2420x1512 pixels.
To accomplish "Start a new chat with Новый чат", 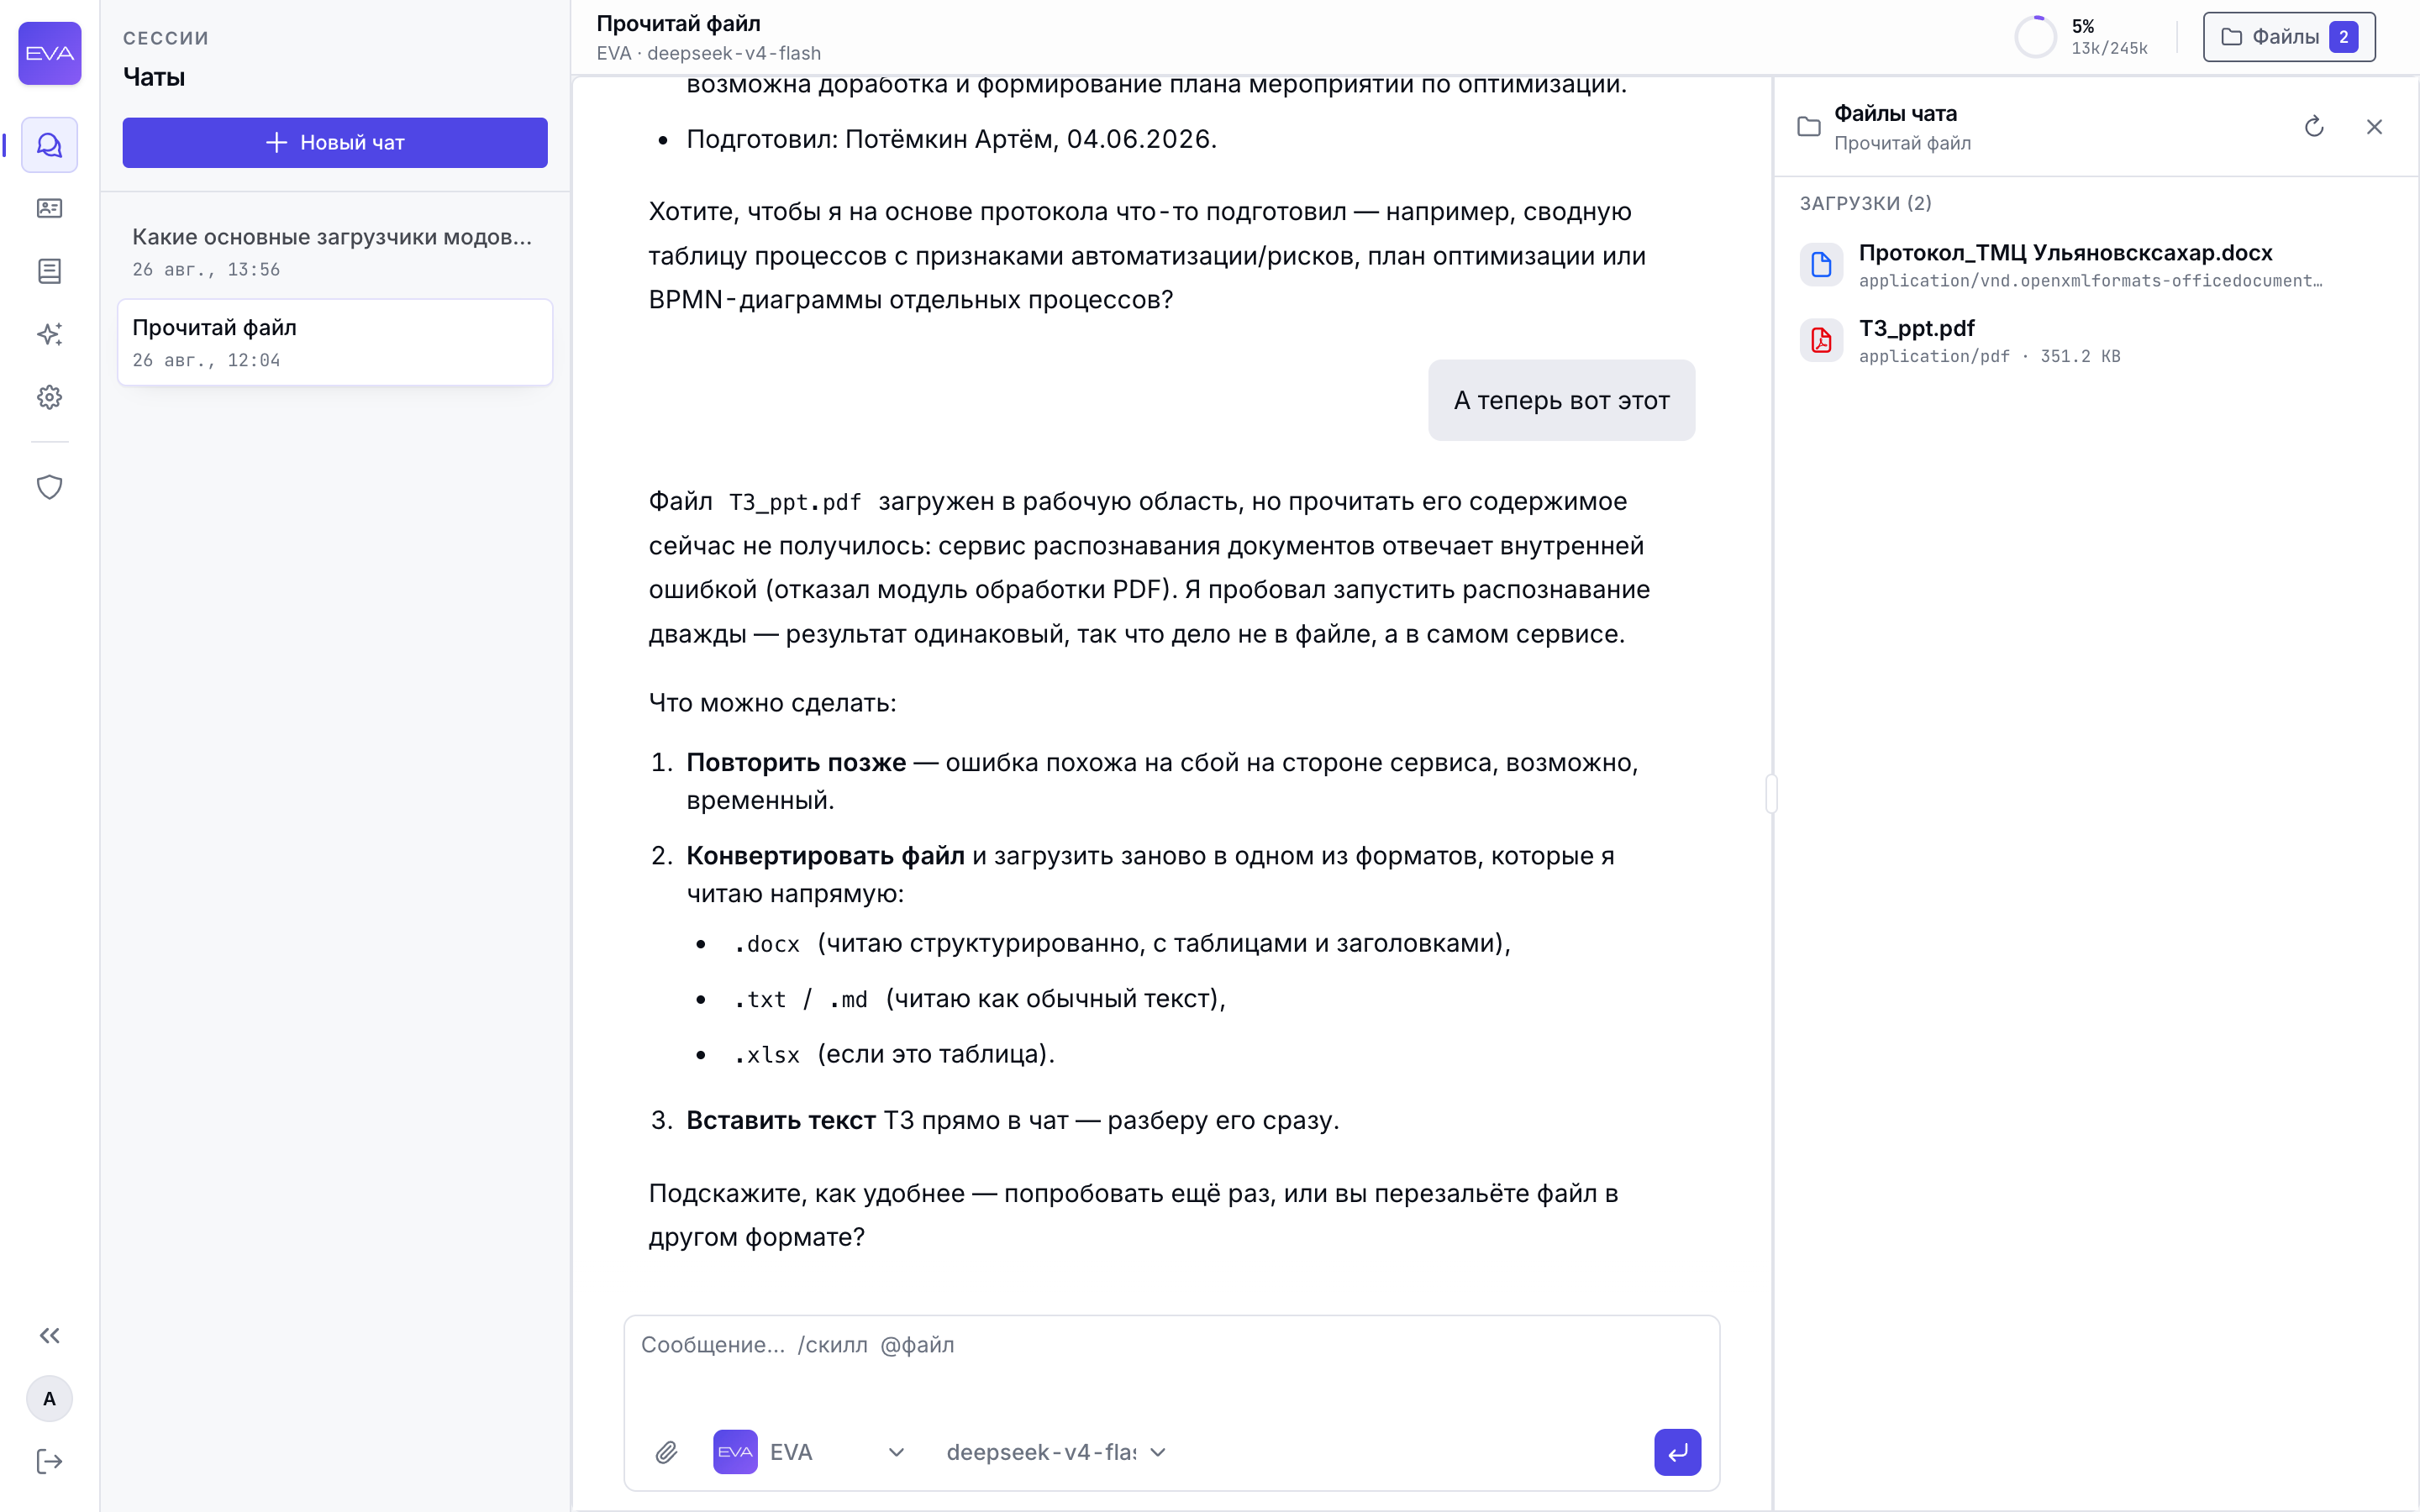I will tap(335, 143).
